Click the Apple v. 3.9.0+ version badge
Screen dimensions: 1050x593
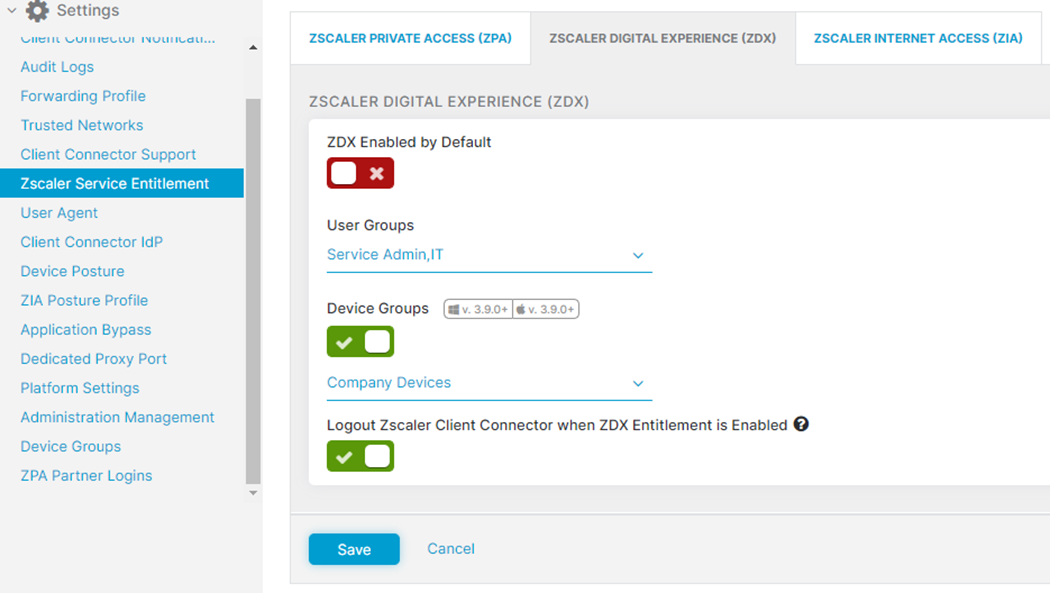point(546,309)
